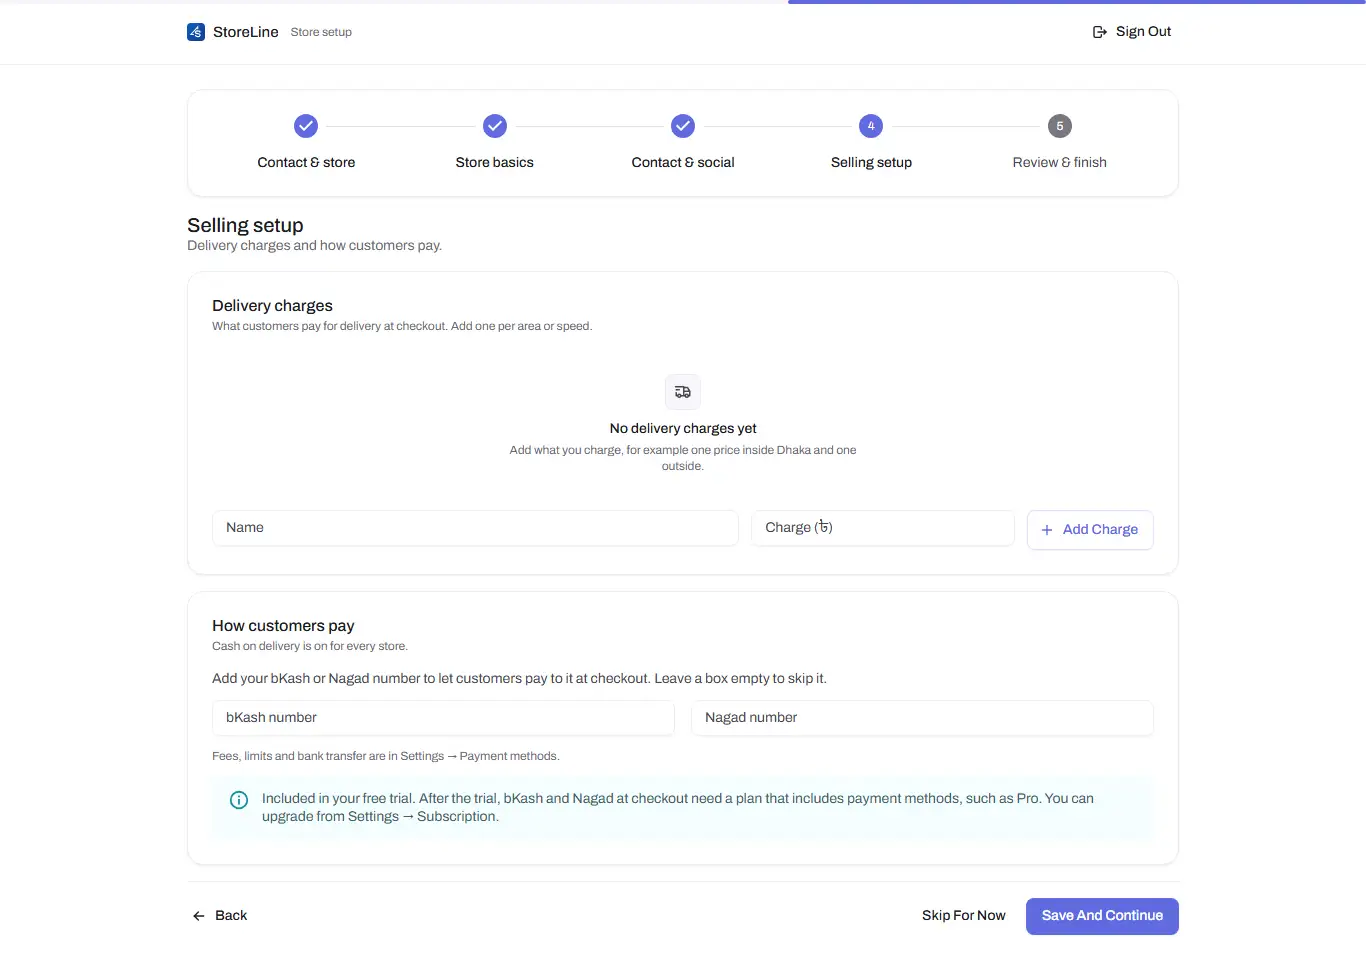The height and width of the screenshot is (959, 1366).
Task: Click the Add Charge button label
Action: pyautogui.click(x=1100, y=530)
